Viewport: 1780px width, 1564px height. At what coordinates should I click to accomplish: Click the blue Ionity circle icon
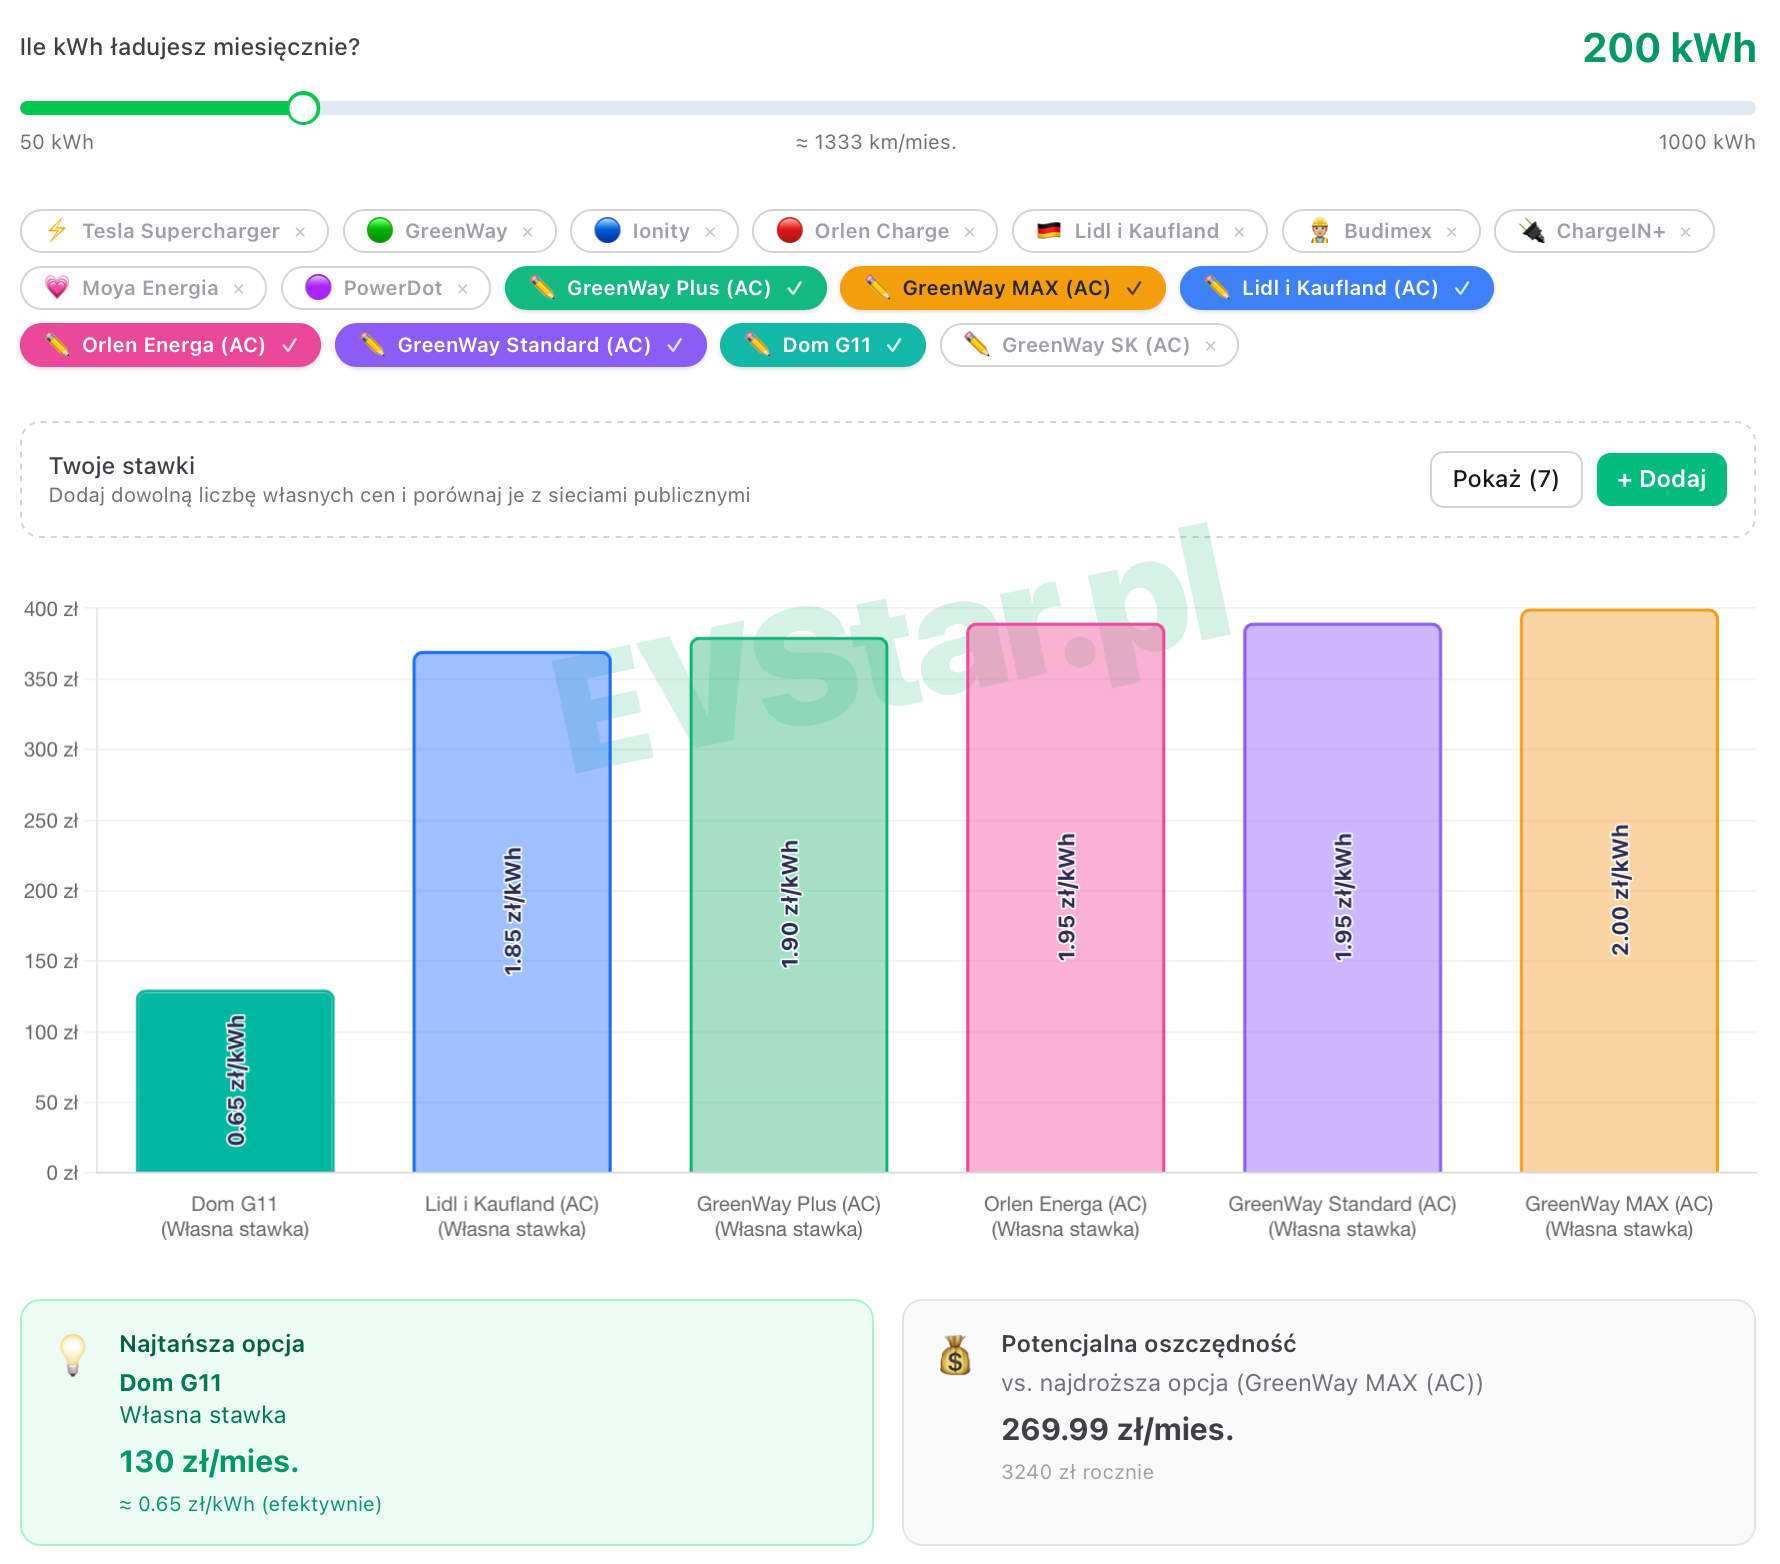[607, 231]
